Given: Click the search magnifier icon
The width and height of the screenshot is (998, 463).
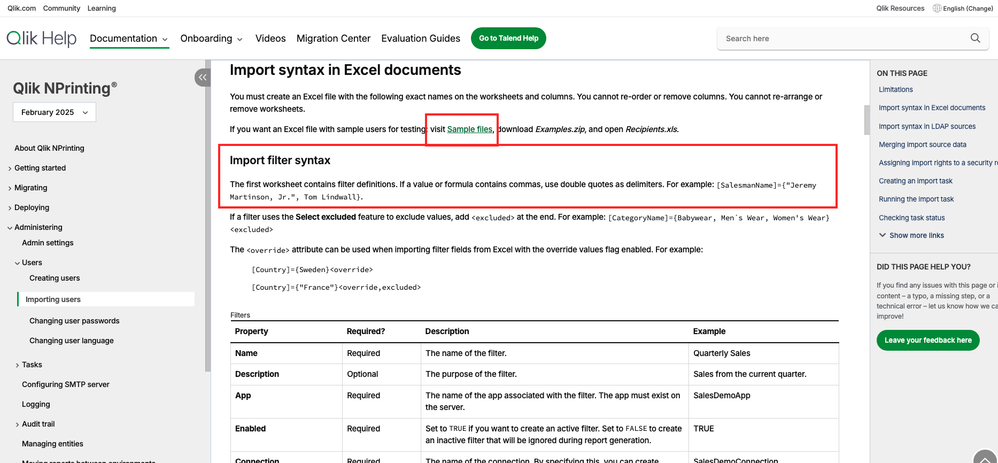Looking at the screenshot, I should [975, 38].
